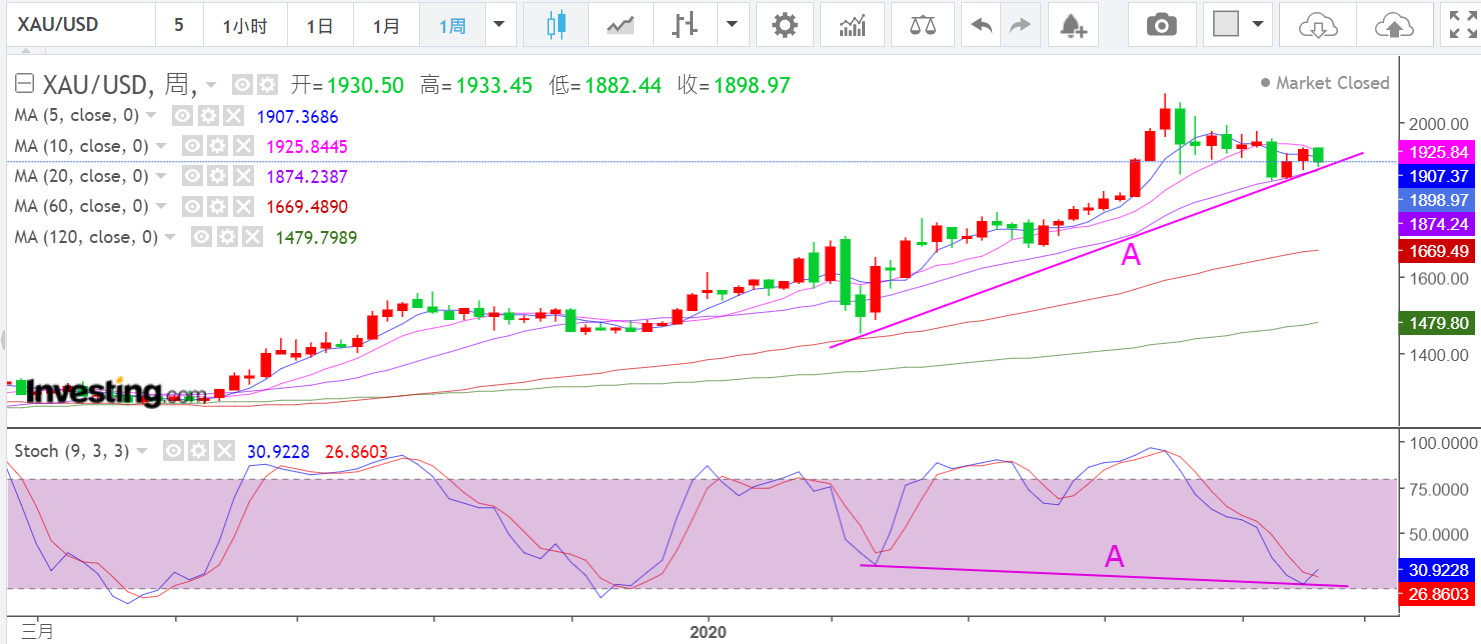
Task: Take a chart snapshot with camera
Action: 1161,25
